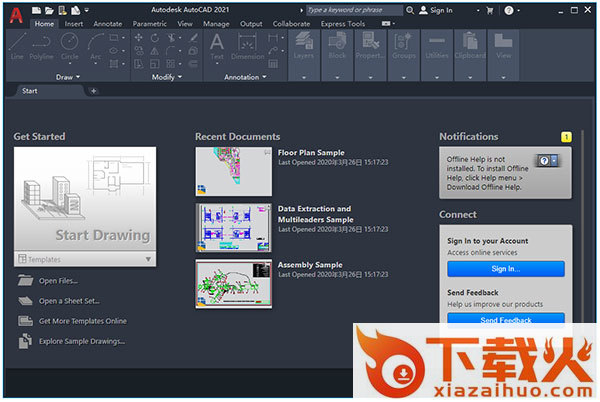Open the Floor Plan Sample thumbnail
This screenshot has width=600, height=402.
pyautogui.click(x=234, y=171)
